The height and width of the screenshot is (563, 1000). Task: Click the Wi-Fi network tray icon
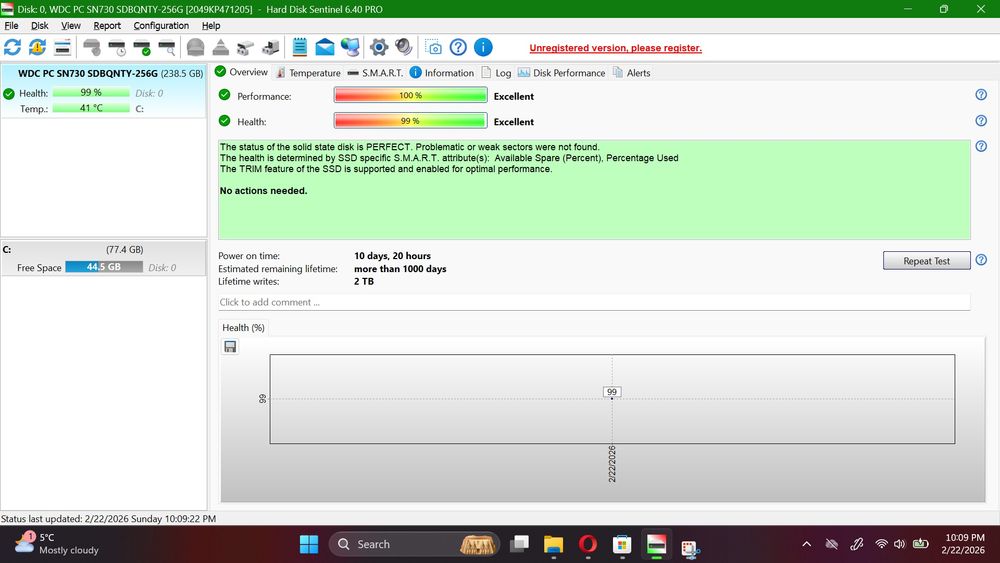point(881,544)
